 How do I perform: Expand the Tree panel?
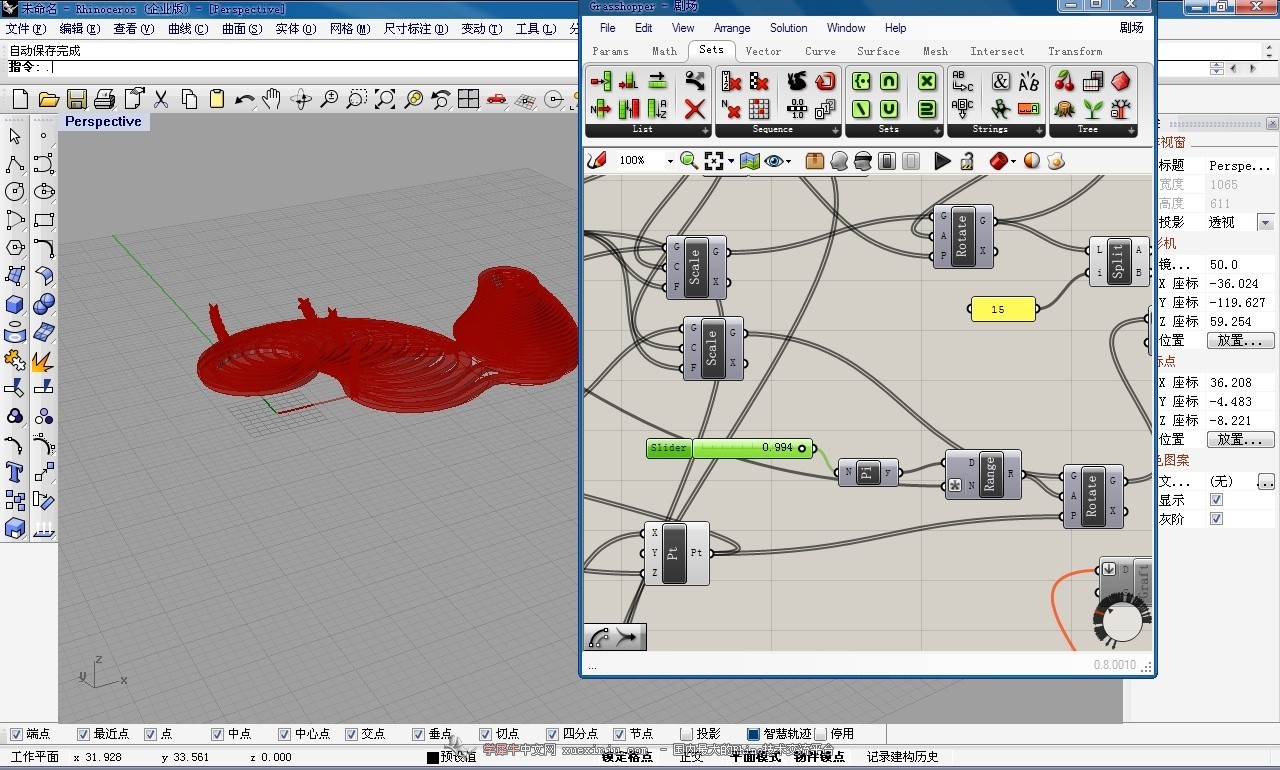tap(1131, 131)
